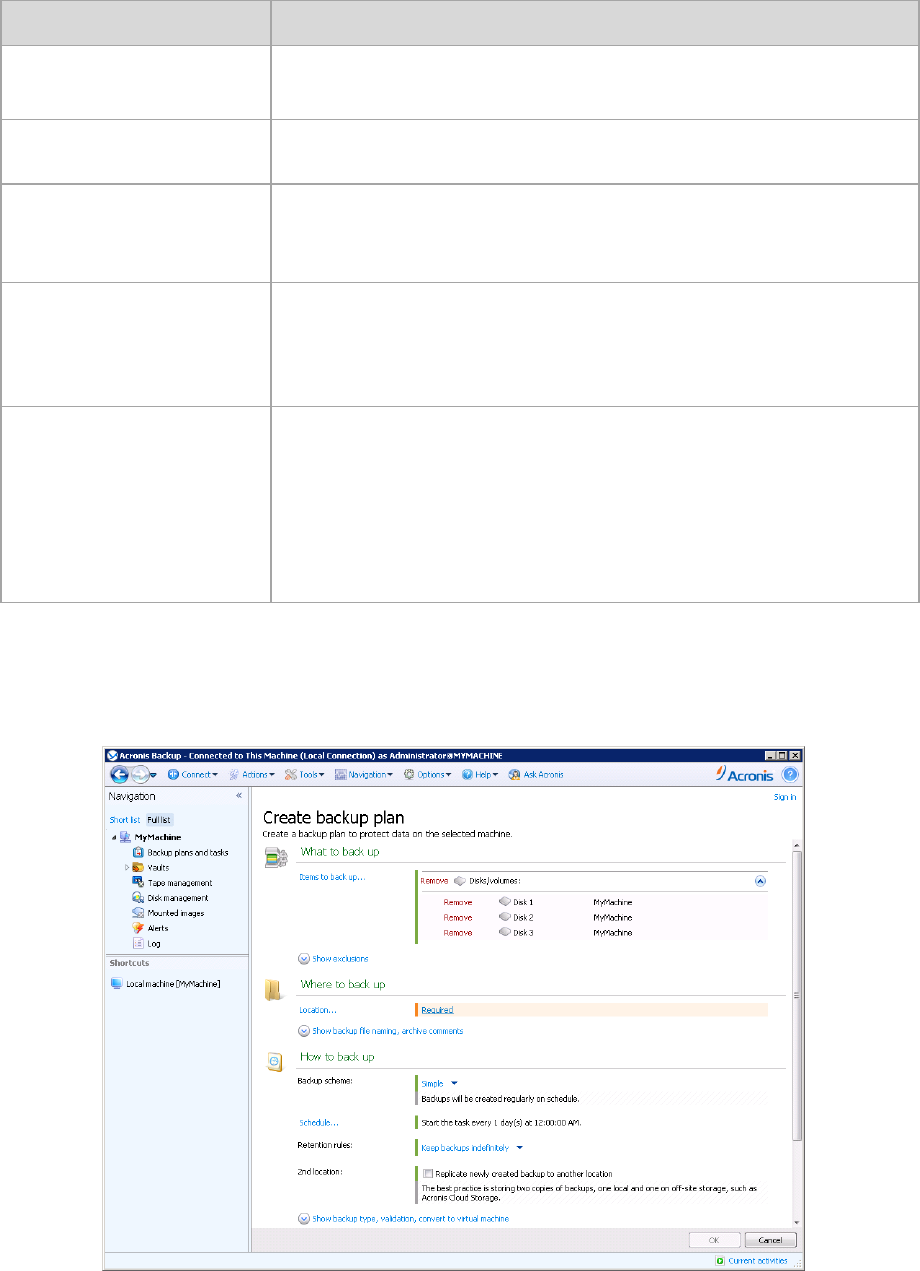Click the Required location link
Image resolution: width=920 pixels, height=1271 pixels.
(x=437, y=1010)
